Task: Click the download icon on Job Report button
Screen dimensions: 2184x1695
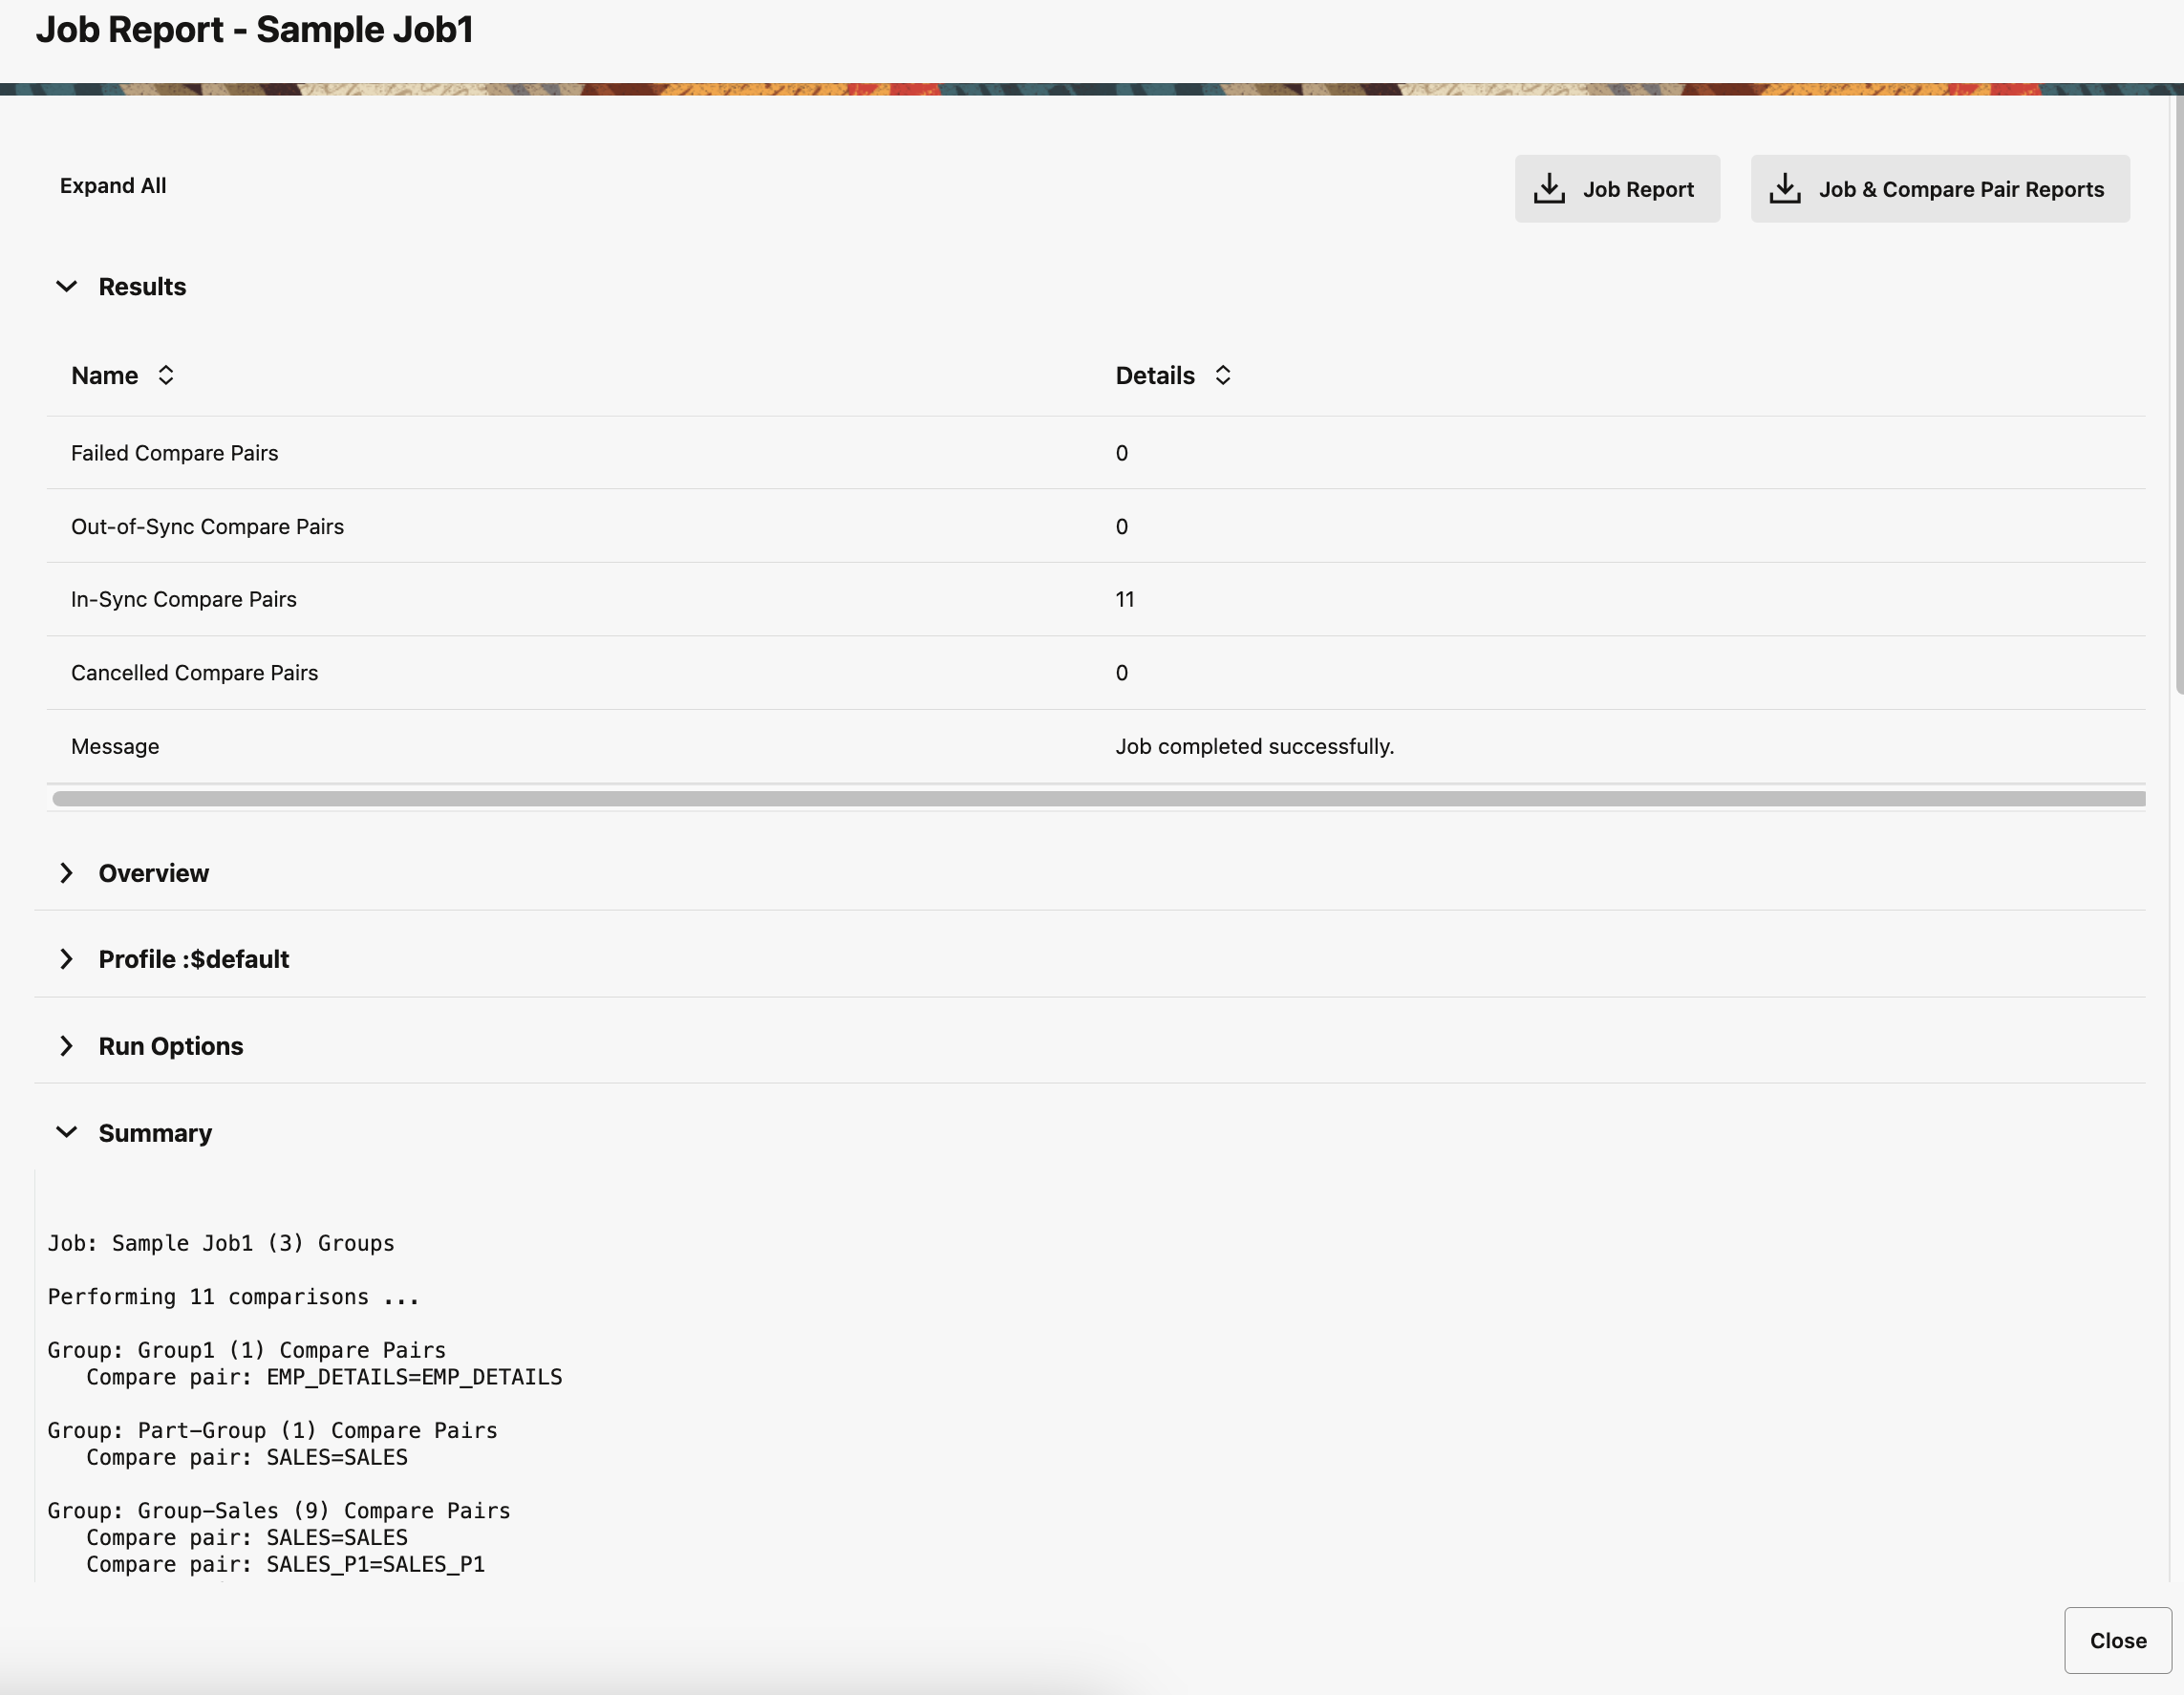Action: pos(1548,188)
